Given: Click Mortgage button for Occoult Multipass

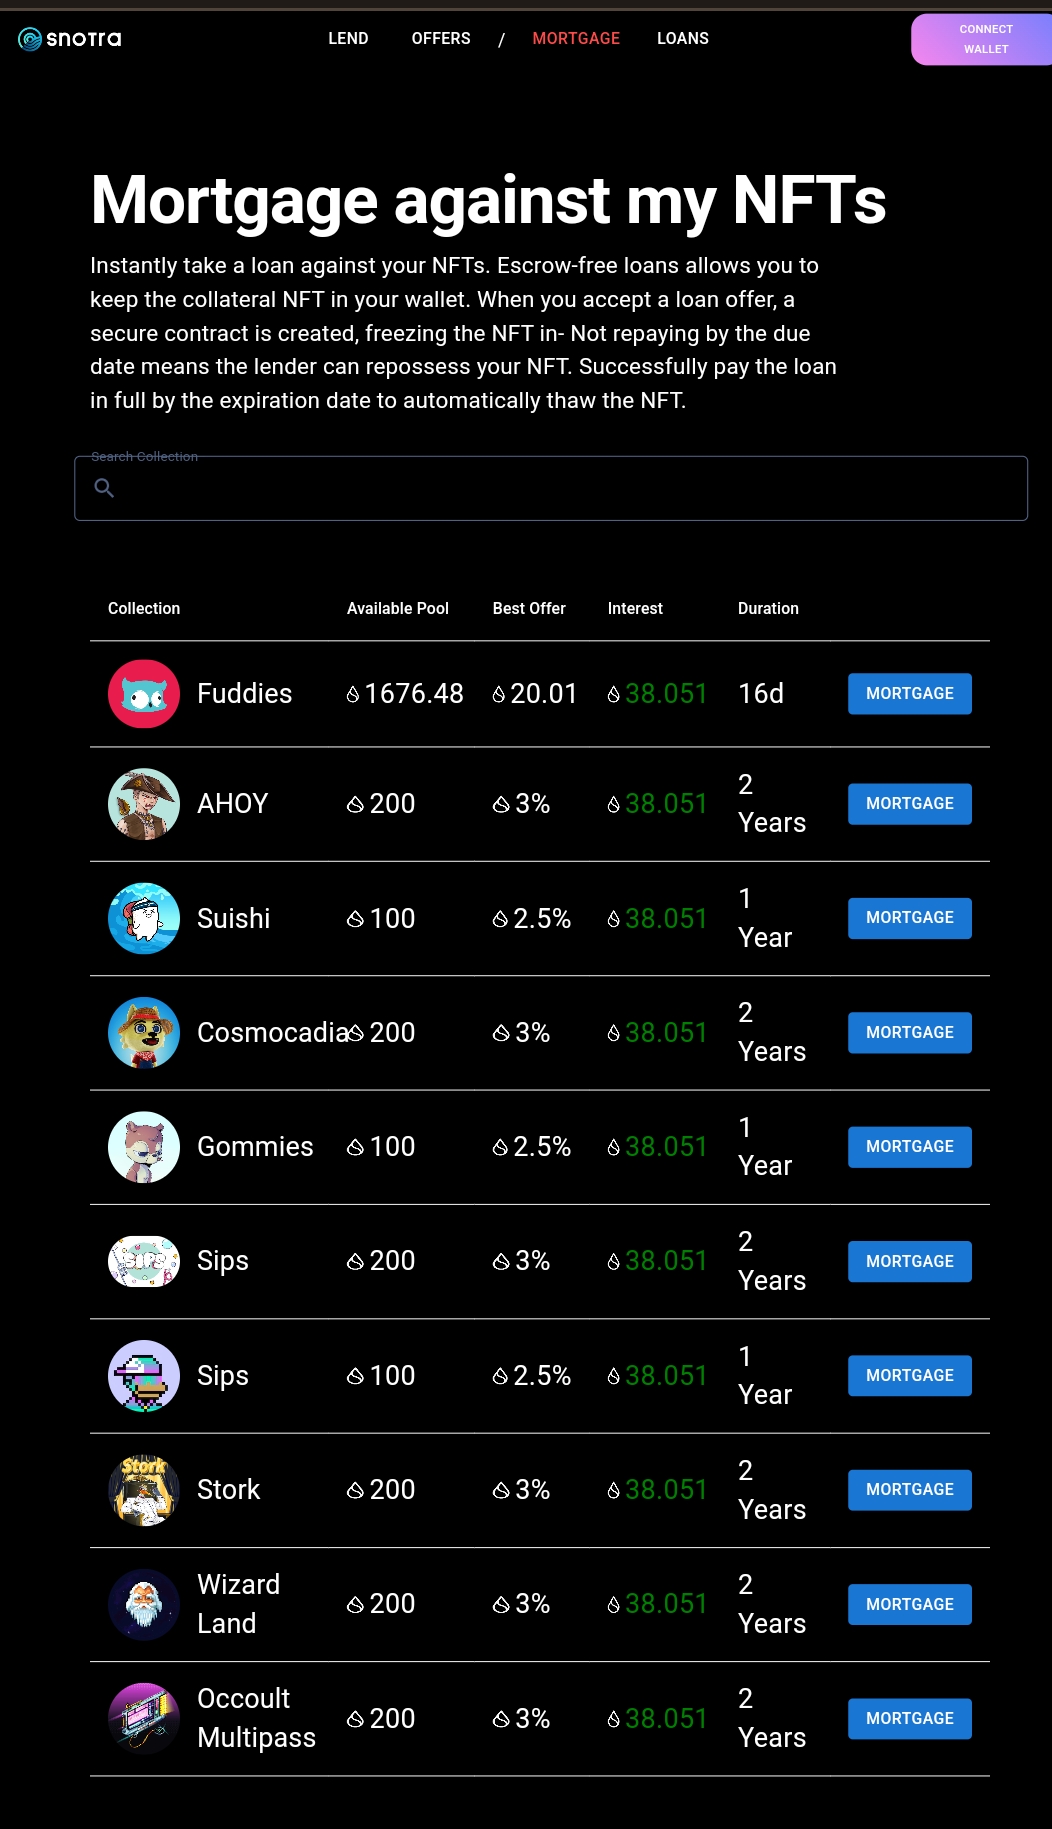Looking at the screenshot, I should tap(909, 1718).
